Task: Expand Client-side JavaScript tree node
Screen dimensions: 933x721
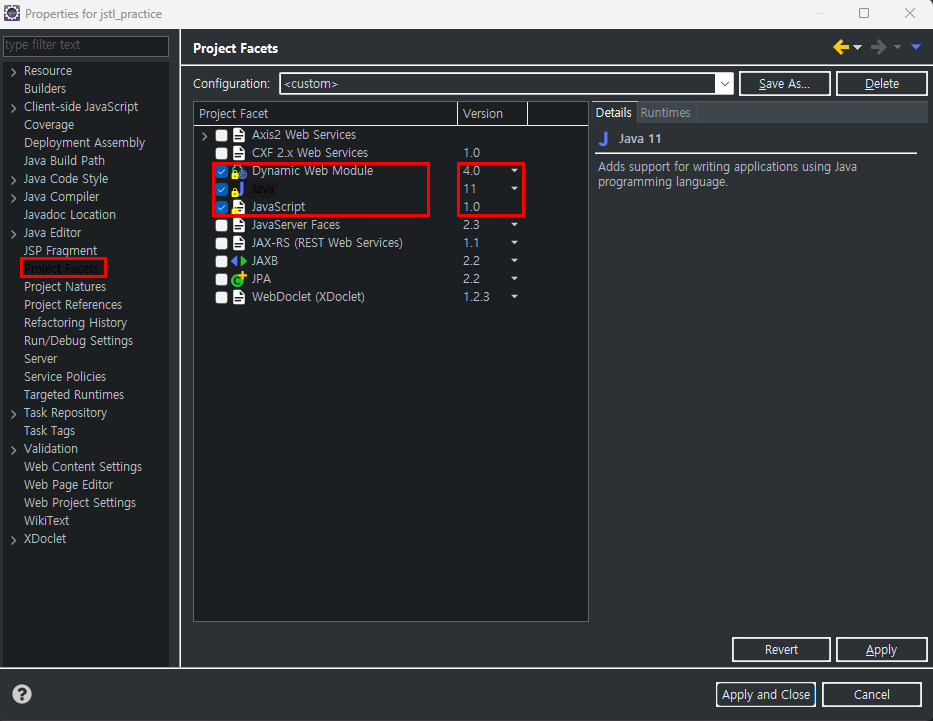Action: (13, 108)
